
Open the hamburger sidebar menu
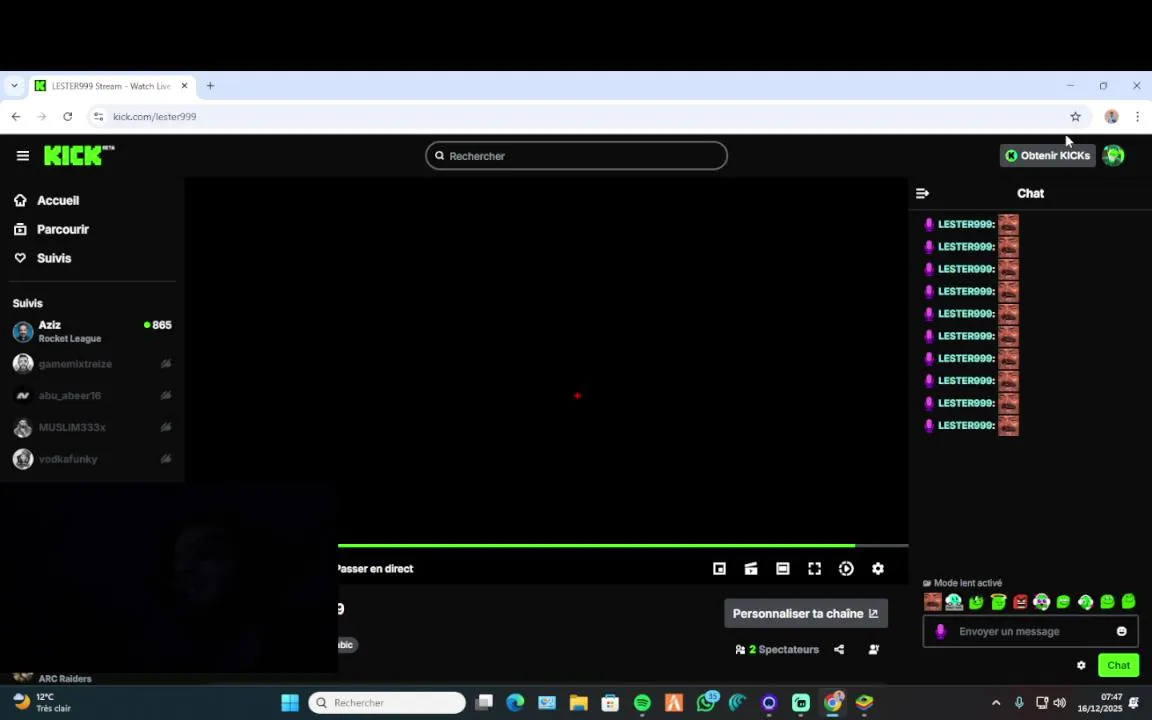click(x=23, y=156)
